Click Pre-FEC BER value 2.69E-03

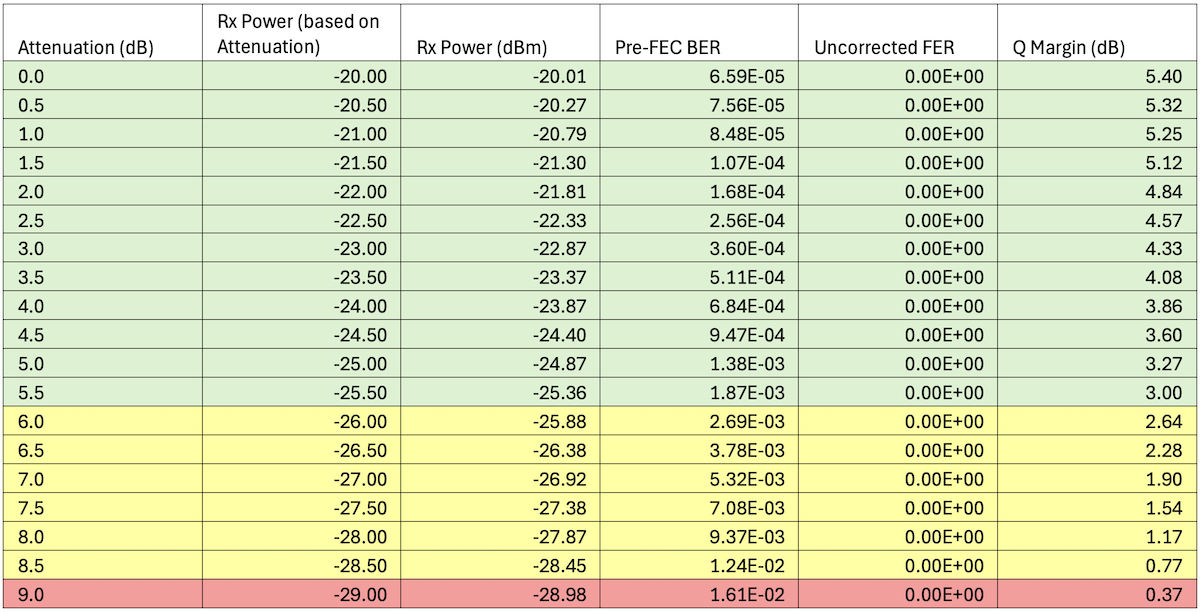coord(700,420)
